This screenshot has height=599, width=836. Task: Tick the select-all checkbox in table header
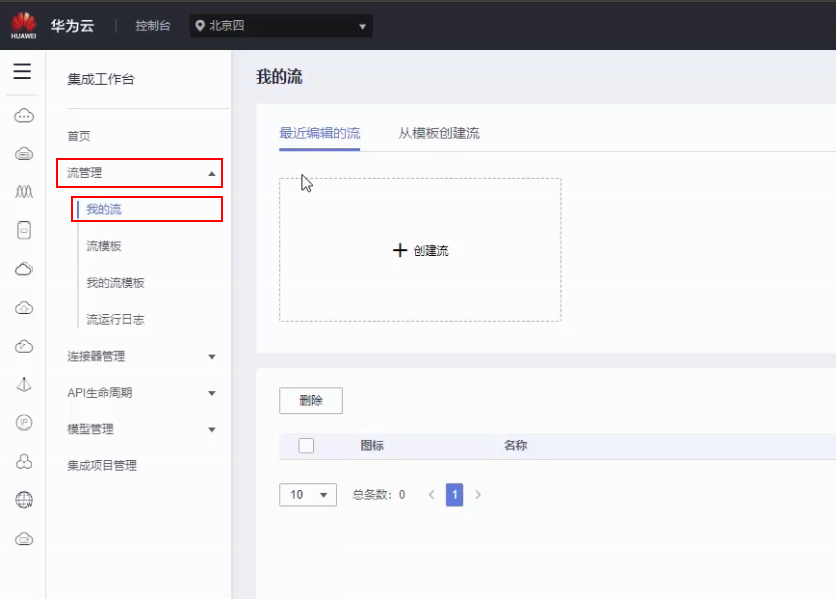point(306,445)
